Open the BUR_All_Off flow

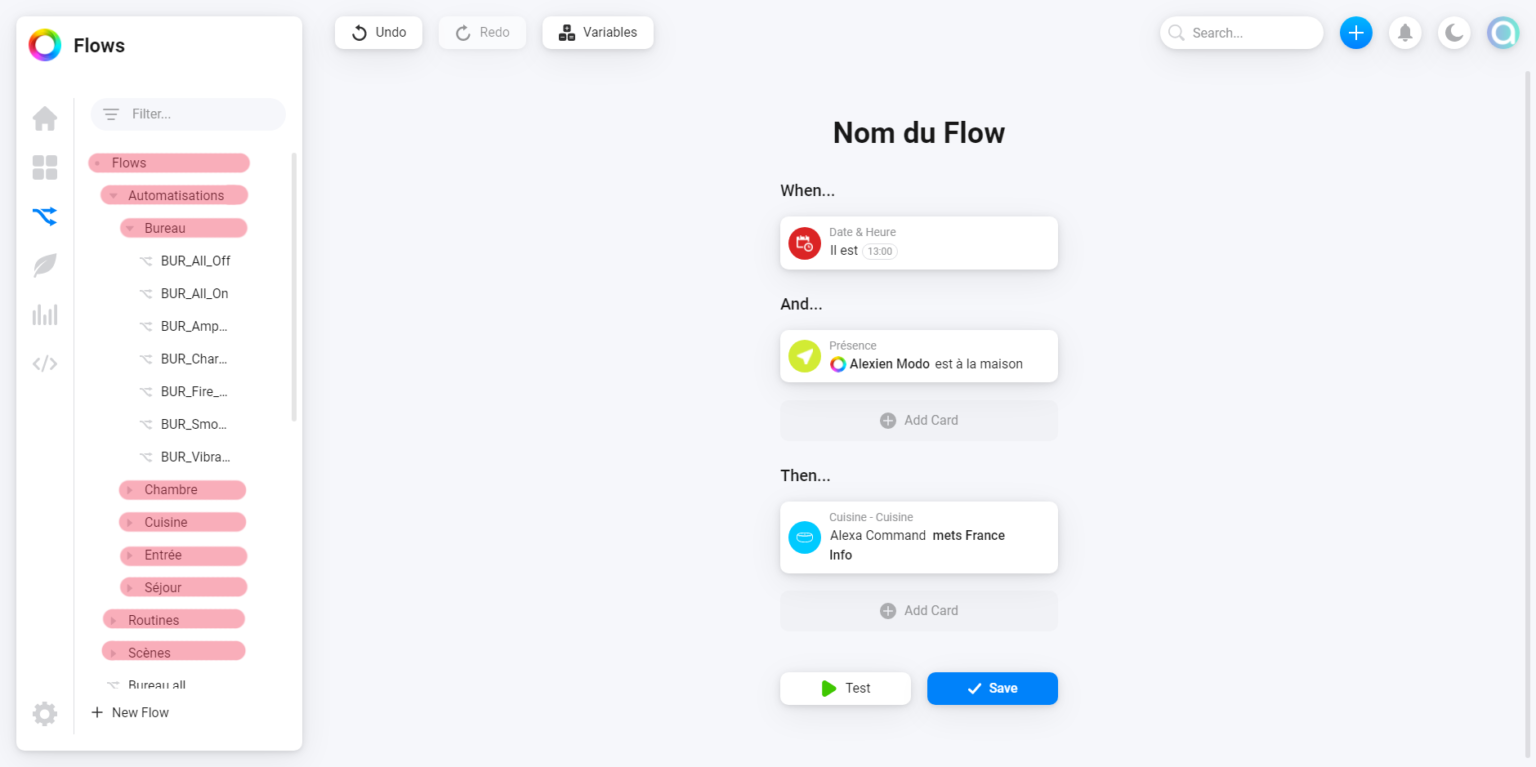(x=193, y=260)
